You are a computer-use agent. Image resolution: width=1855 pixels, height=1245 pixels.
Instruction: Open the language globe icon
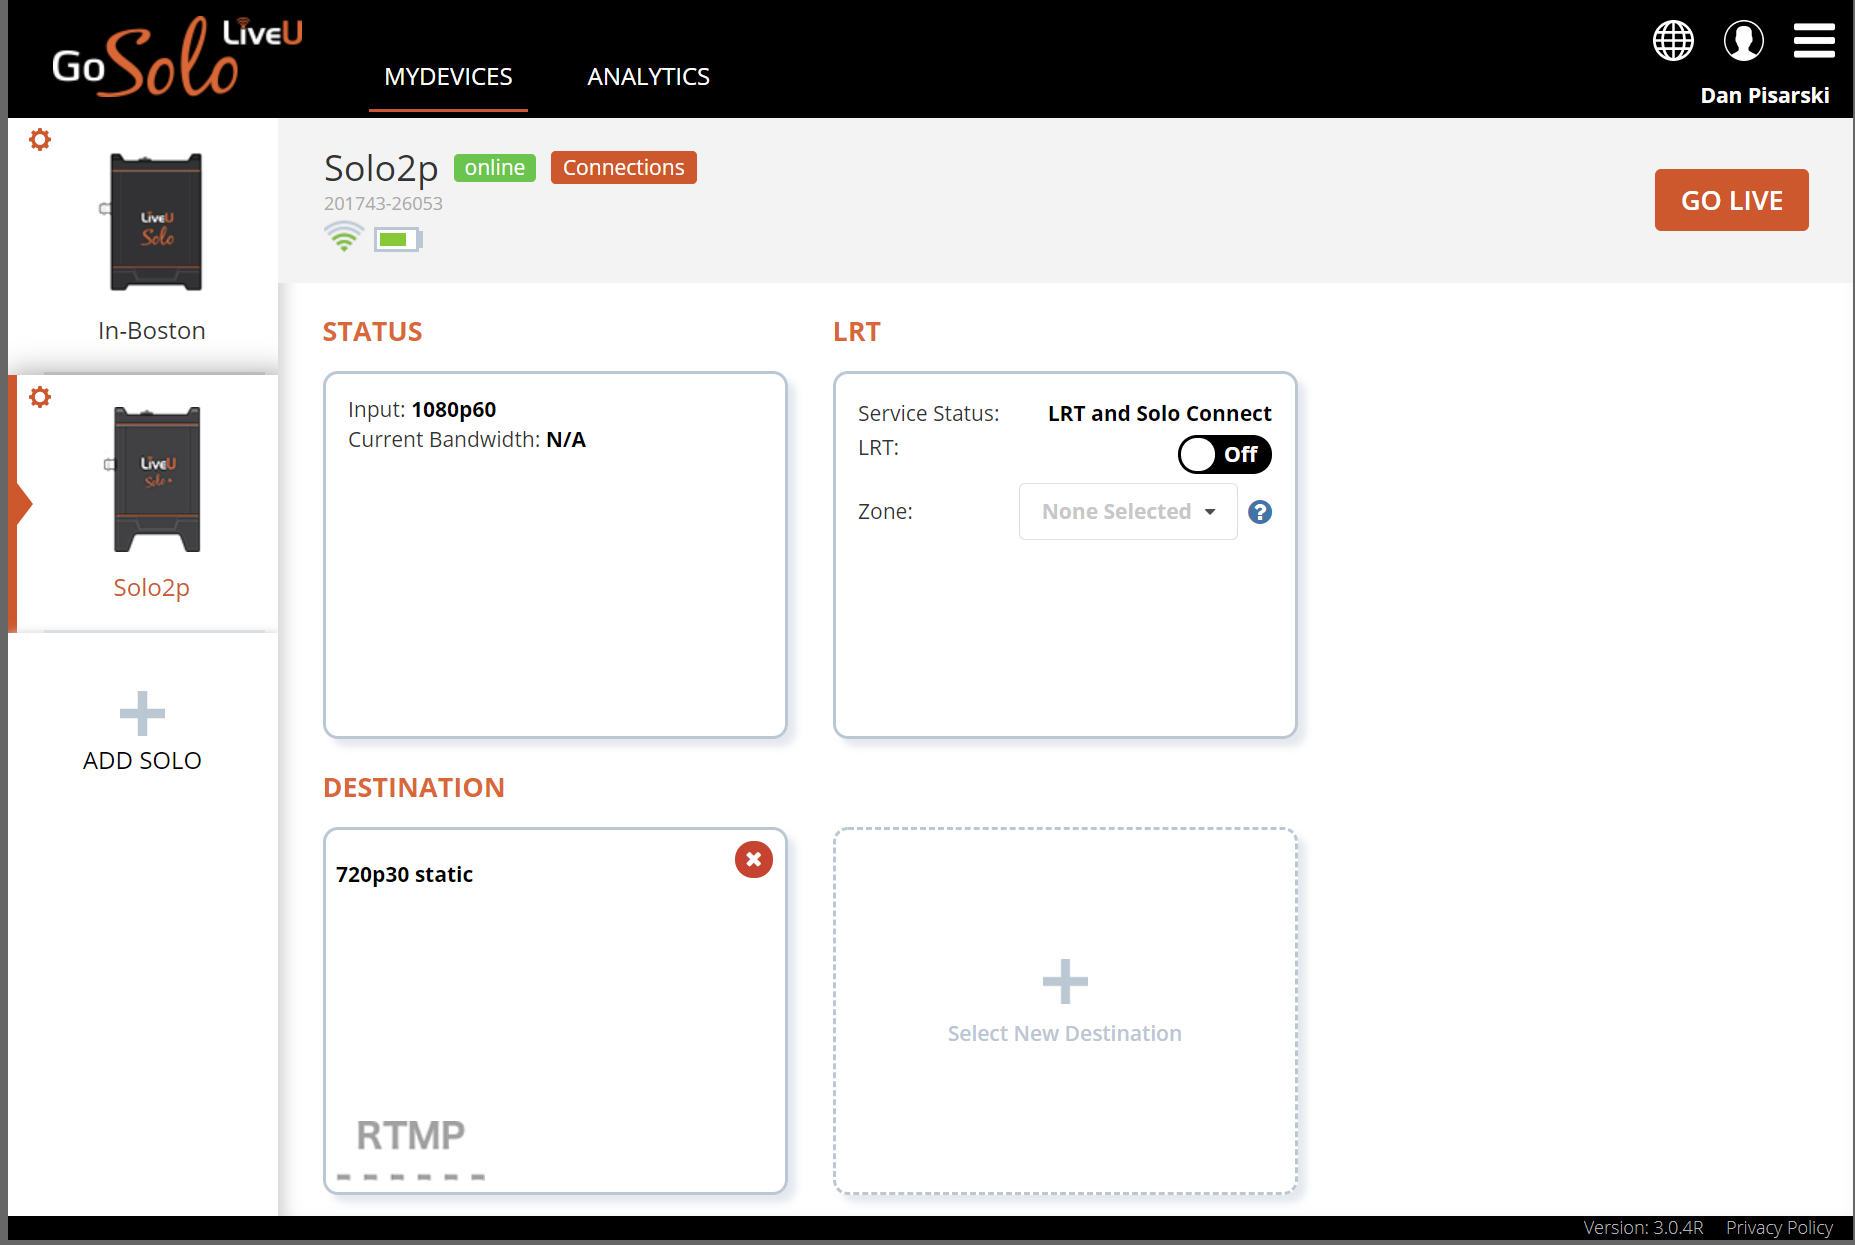point(1673,41)
